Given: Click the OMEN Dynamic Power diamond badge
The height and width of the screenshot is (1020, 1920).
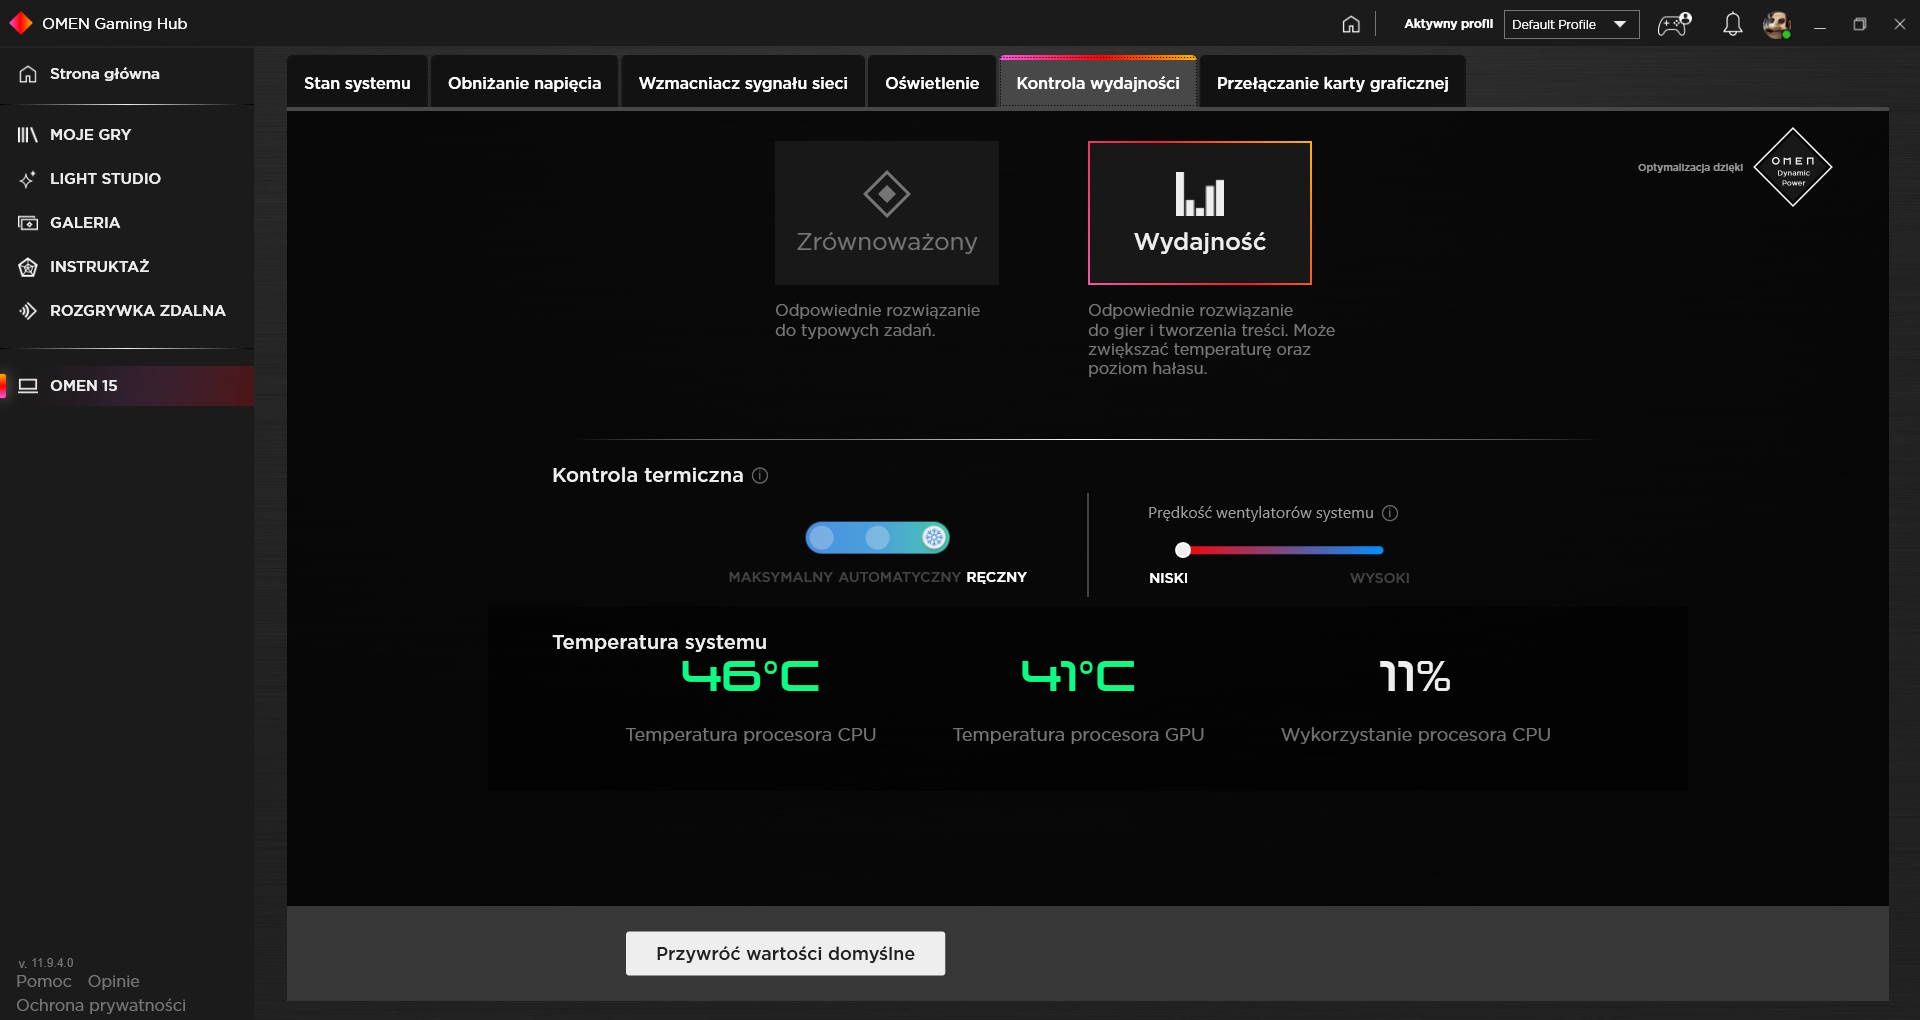Looking at the screenshot, I should (1793, 167).
